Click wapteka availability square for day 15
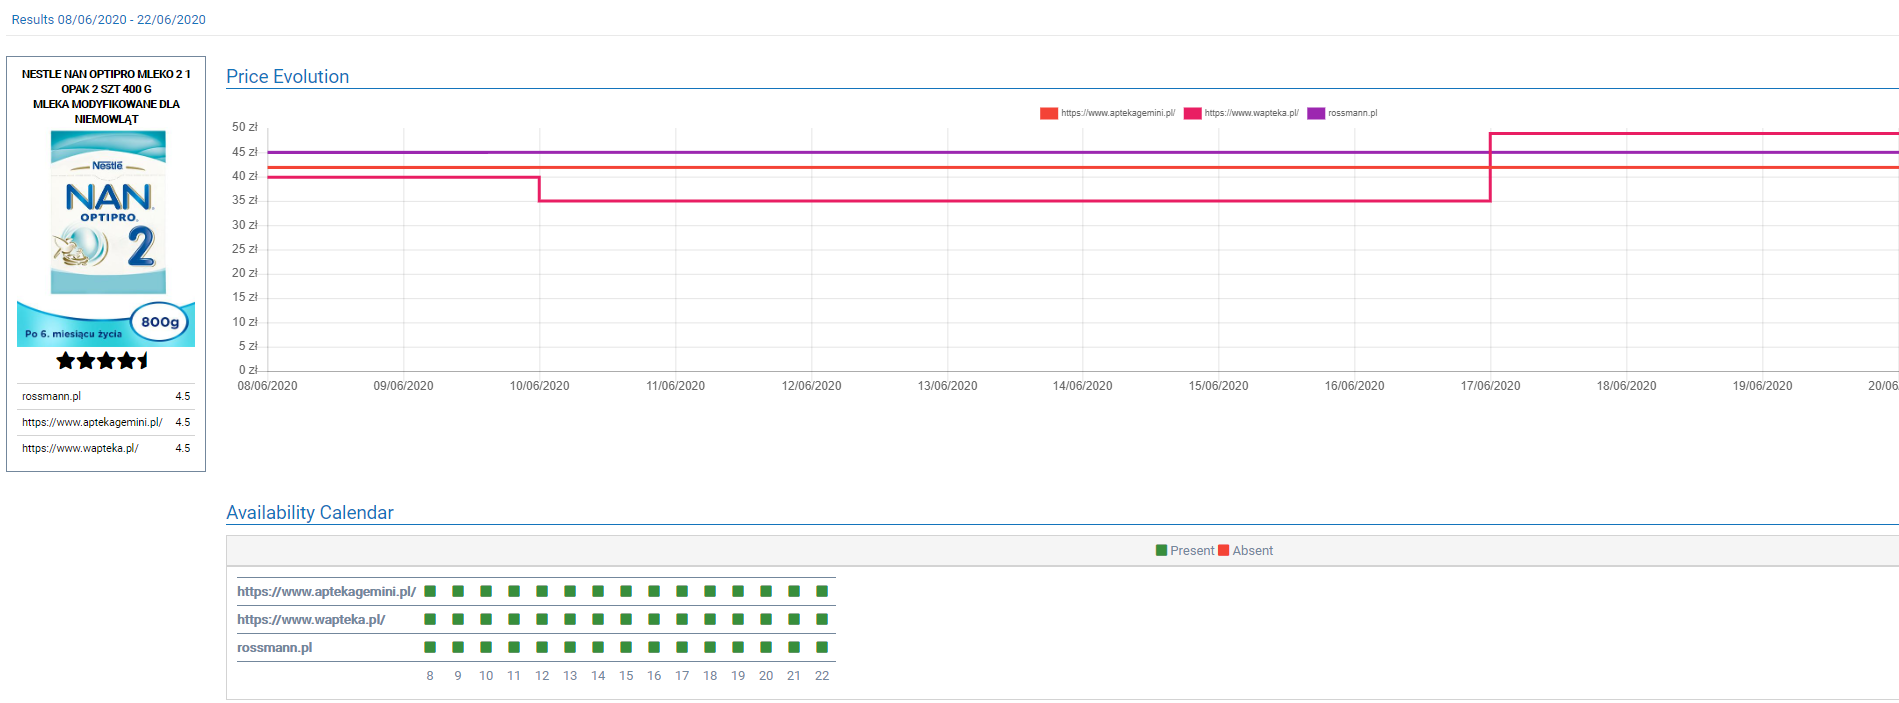This screenshot has width=1899, height=703. coord(626,619)
